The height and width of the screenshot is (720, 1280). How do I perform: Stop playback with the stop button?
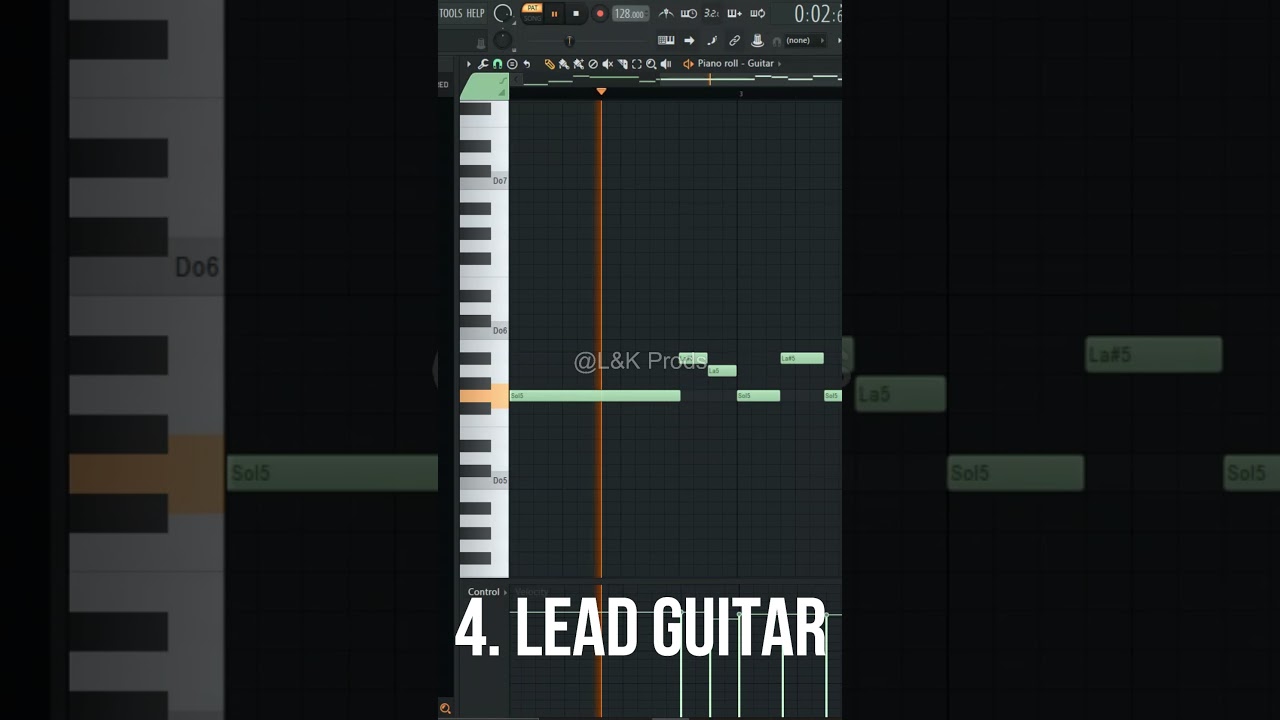click(576, 14)
